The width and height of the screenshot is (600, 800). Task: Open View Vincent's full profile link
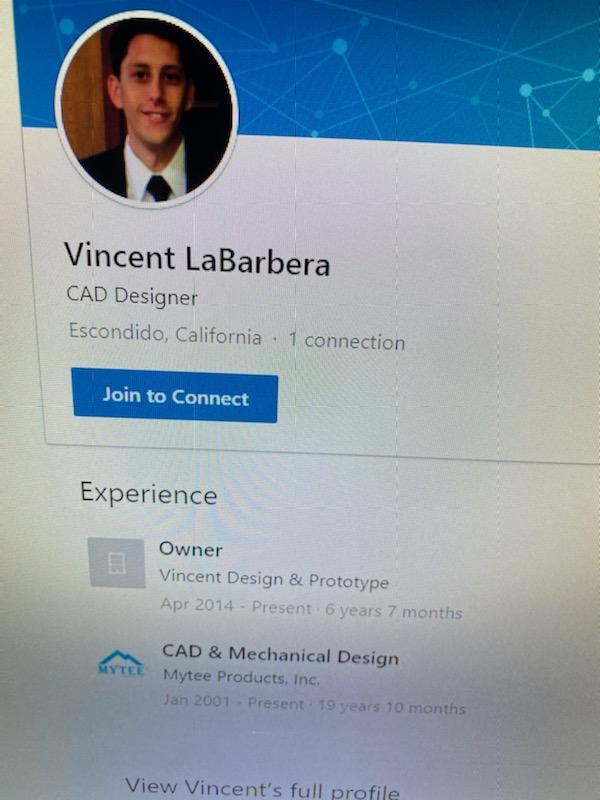click(262, 788)
